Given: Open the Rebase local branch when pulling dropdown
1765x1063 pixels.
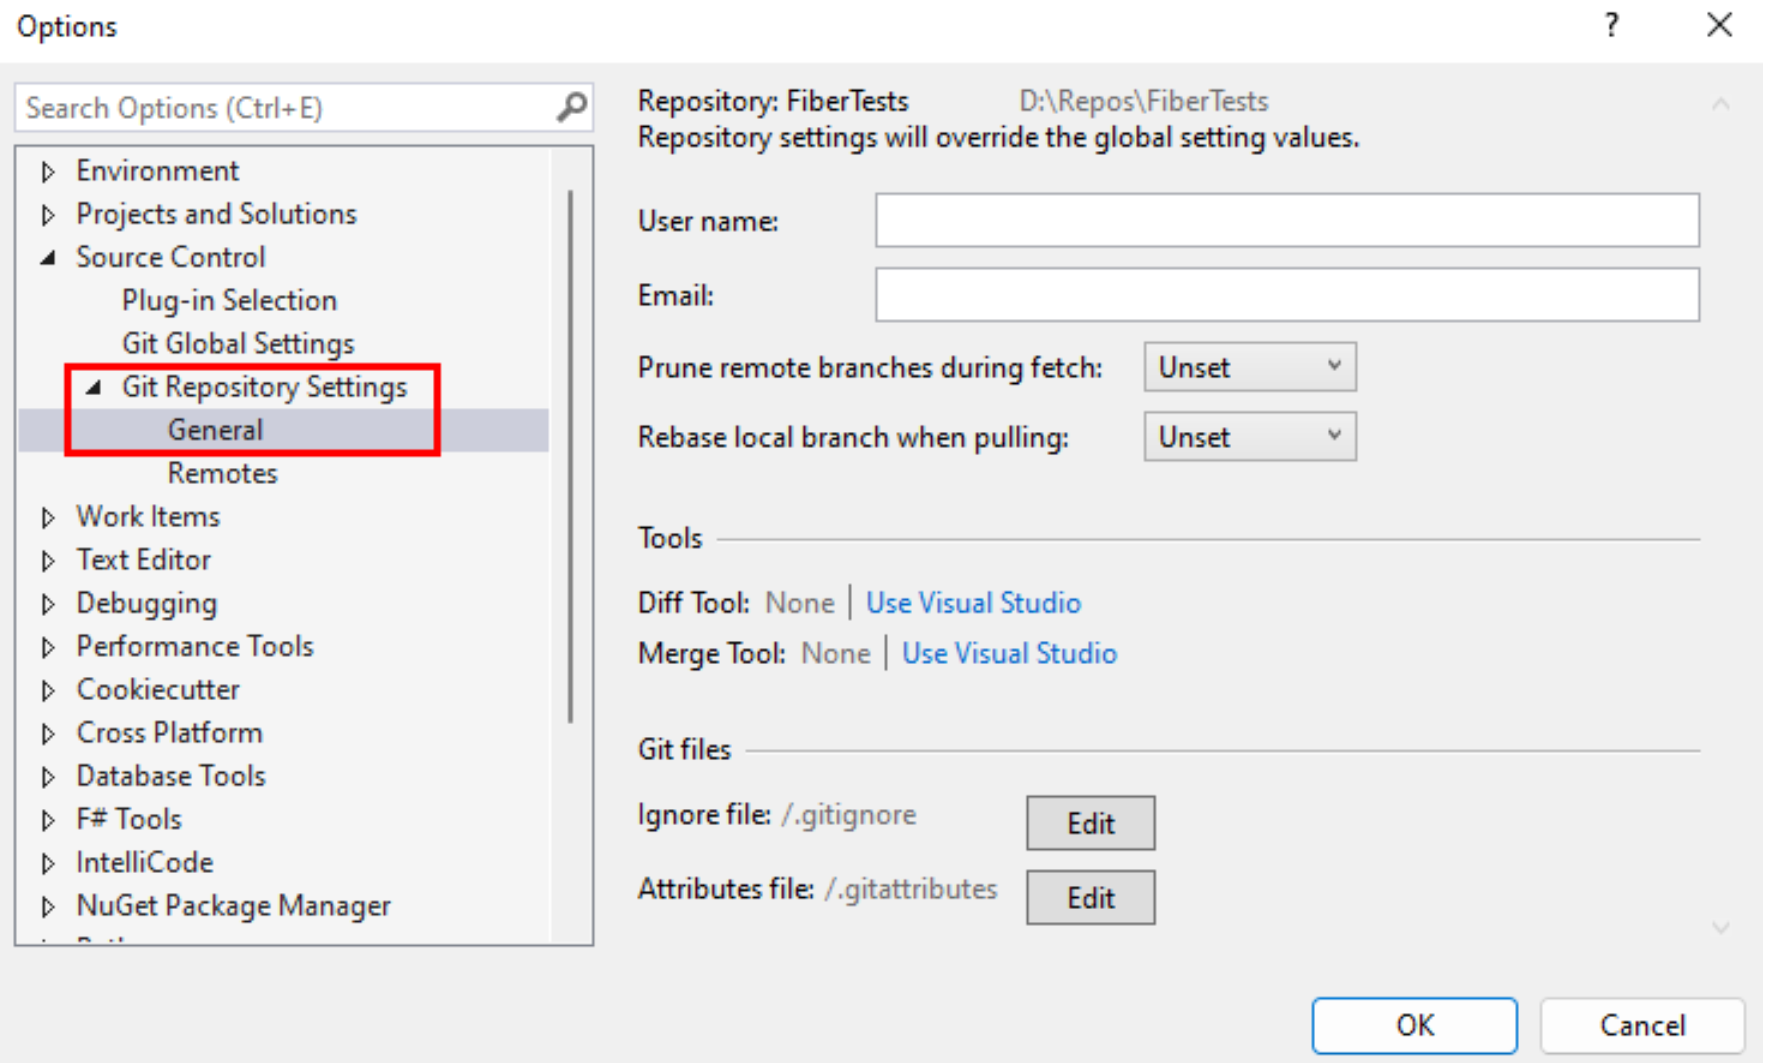Looking at the screenshot, I should tap(1333, 436).
